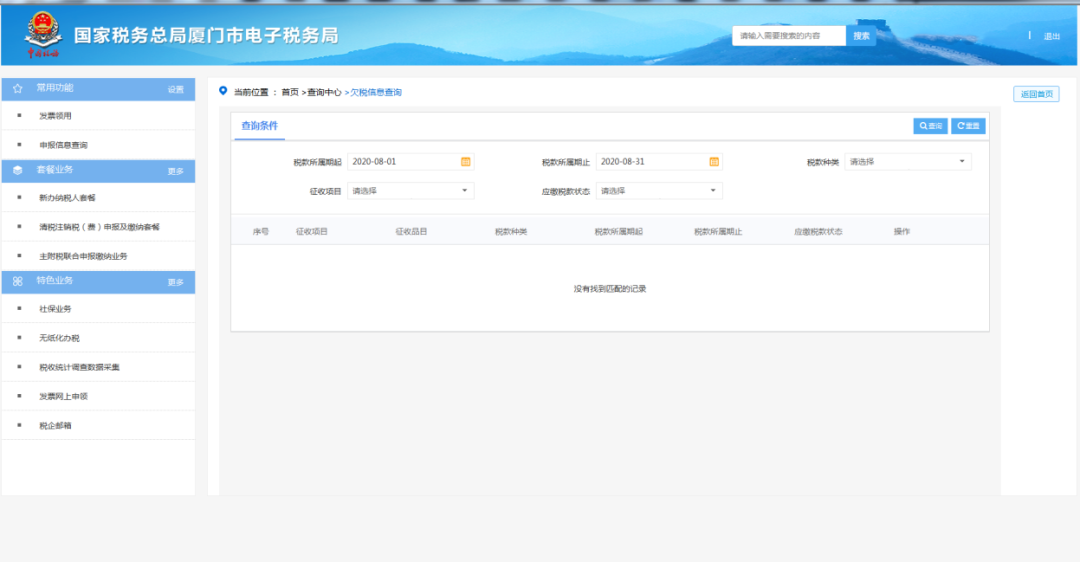Viewport: 1080px width, 562px height.
Task: Click the 税款所属期止 date field
Action: pyautogui.click(x=659, y=162)
